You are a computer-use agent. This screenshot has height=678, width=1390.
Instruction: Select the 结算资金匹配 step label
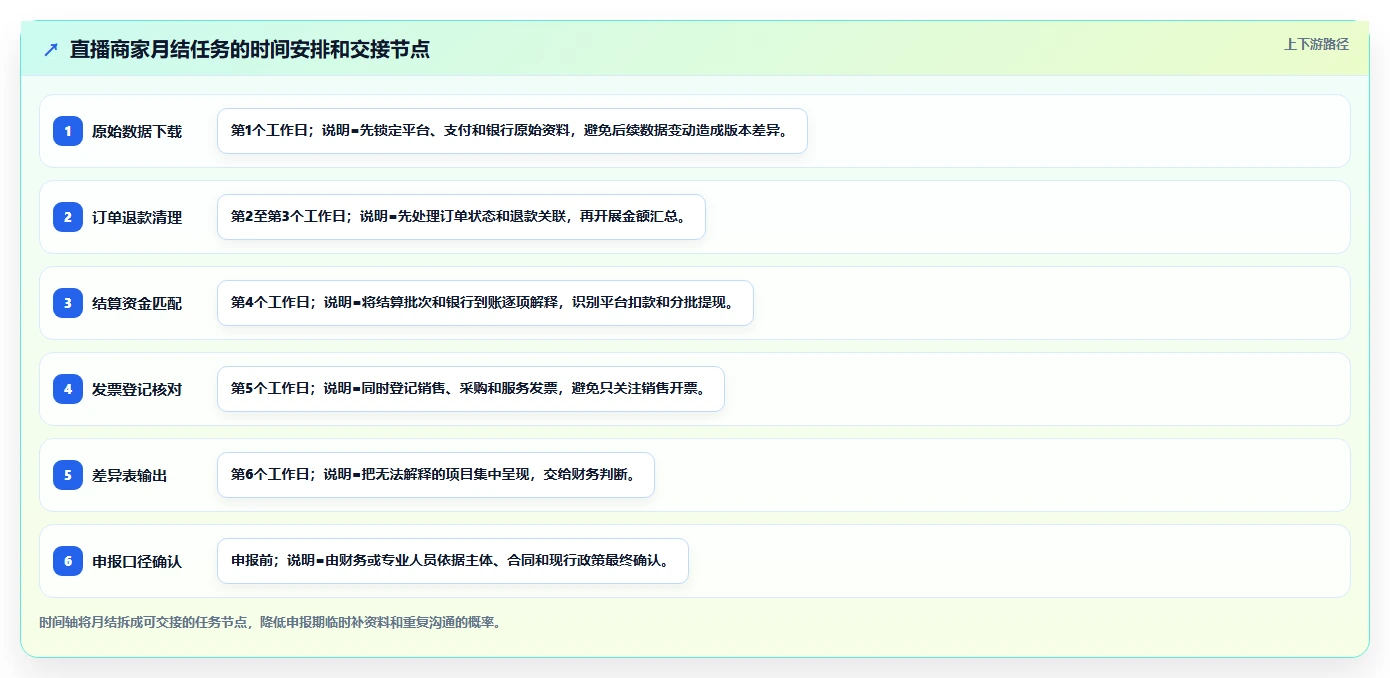[137, 303]
